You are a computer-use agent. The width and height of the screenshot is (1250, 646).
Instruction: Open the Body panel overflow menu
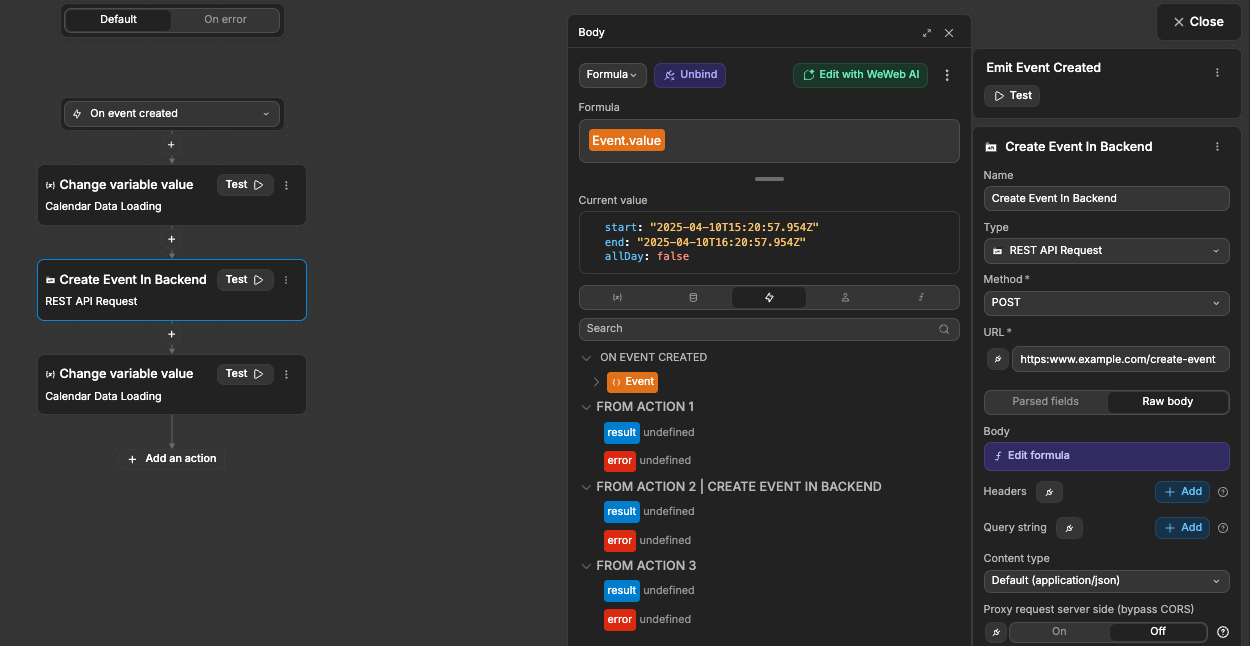tap(946, 74)
